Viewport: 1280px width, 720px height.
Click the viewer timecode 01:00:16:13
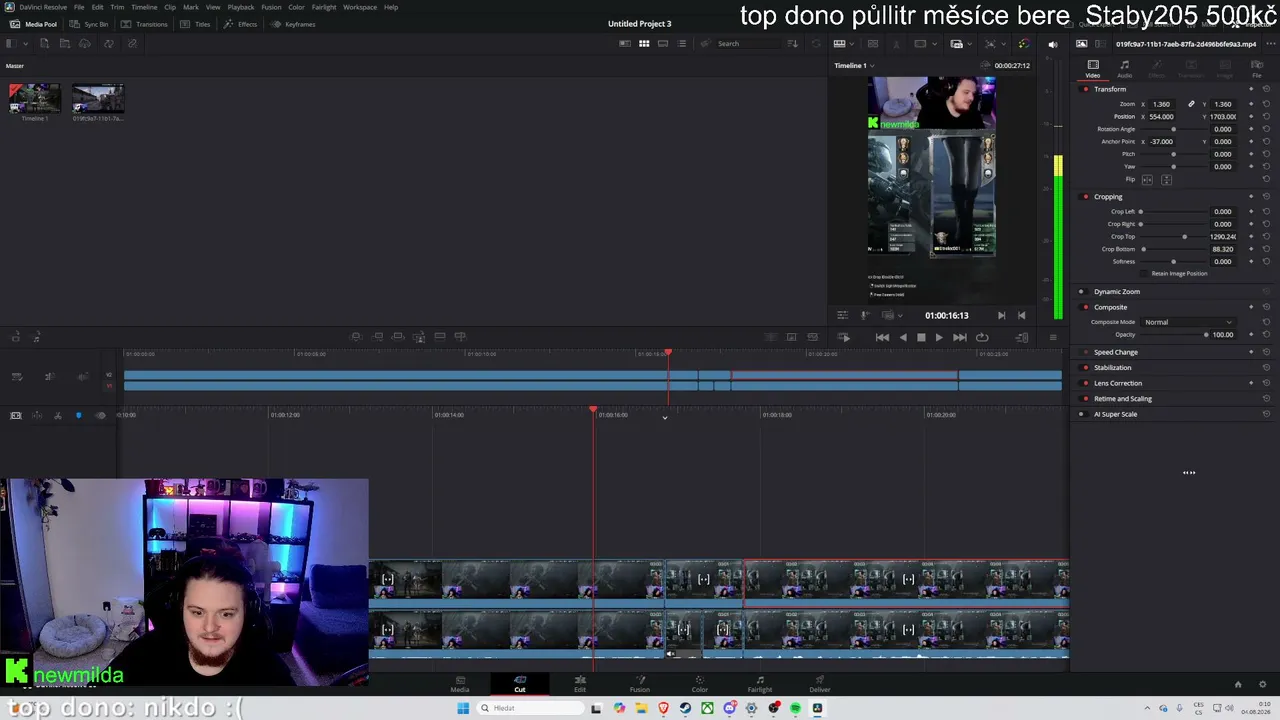tap(946, 316)
